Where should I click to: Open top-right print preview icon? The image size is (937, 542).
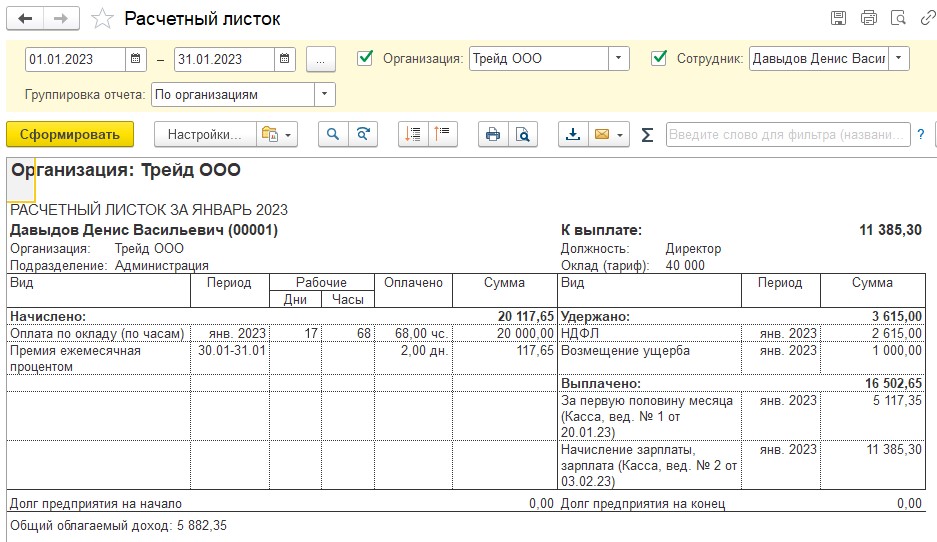[898, 19]
